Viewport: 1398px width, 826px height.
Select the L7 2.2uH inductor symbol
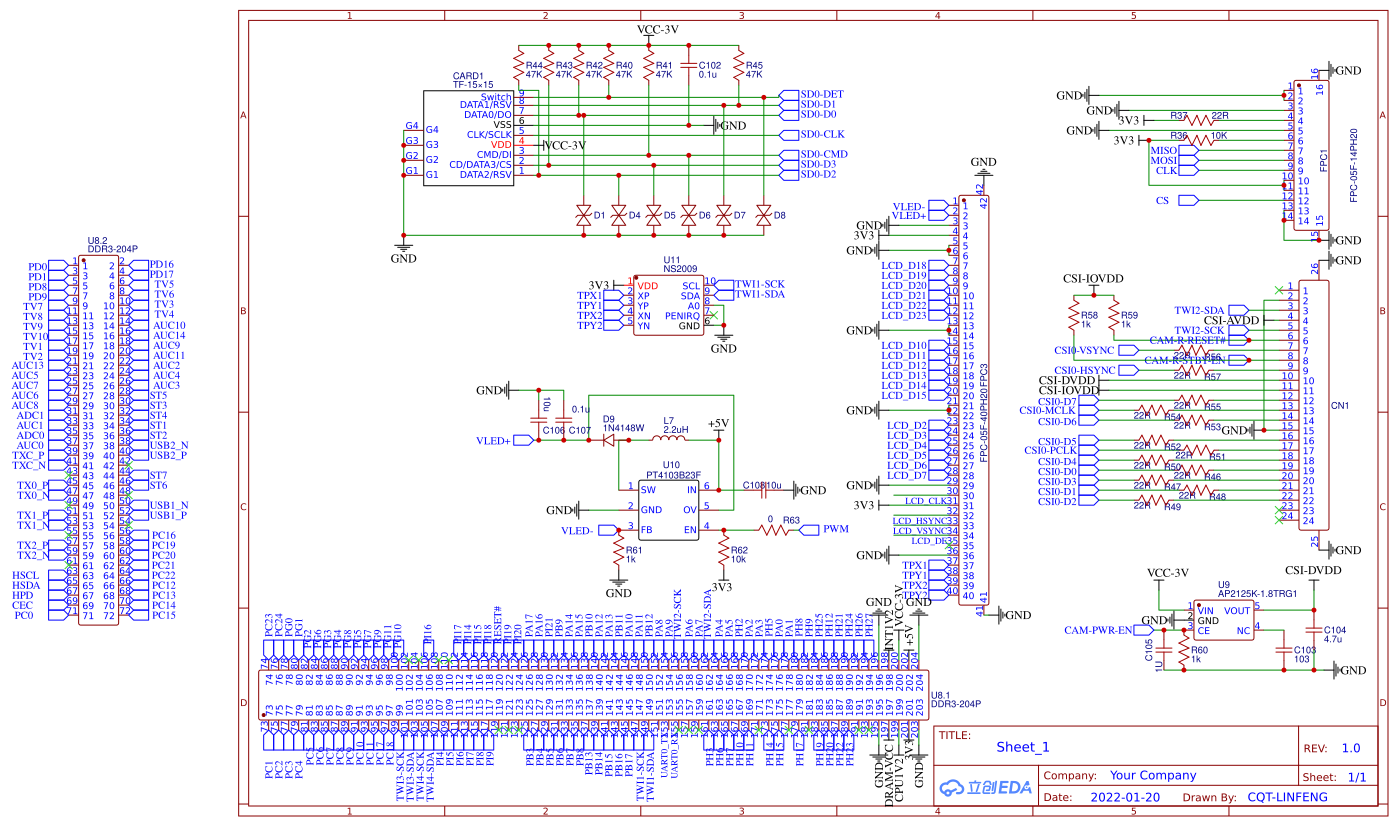(x=671, y=439)
